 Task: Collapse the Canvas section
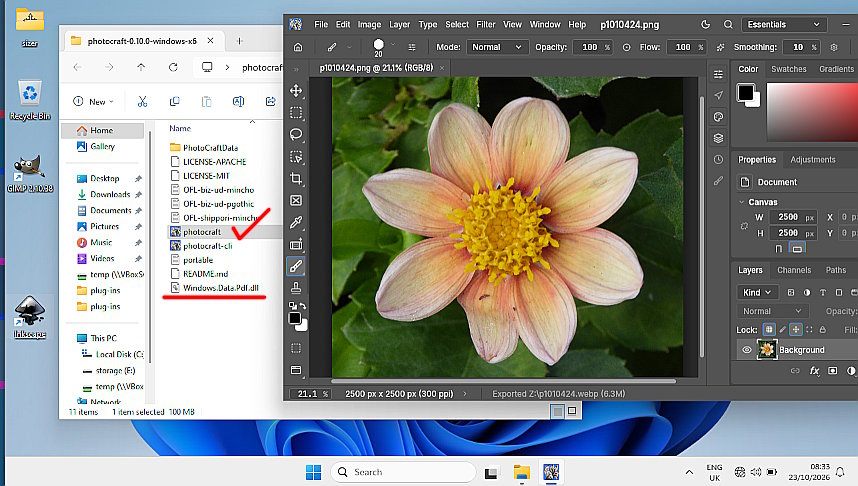point(742,202)
